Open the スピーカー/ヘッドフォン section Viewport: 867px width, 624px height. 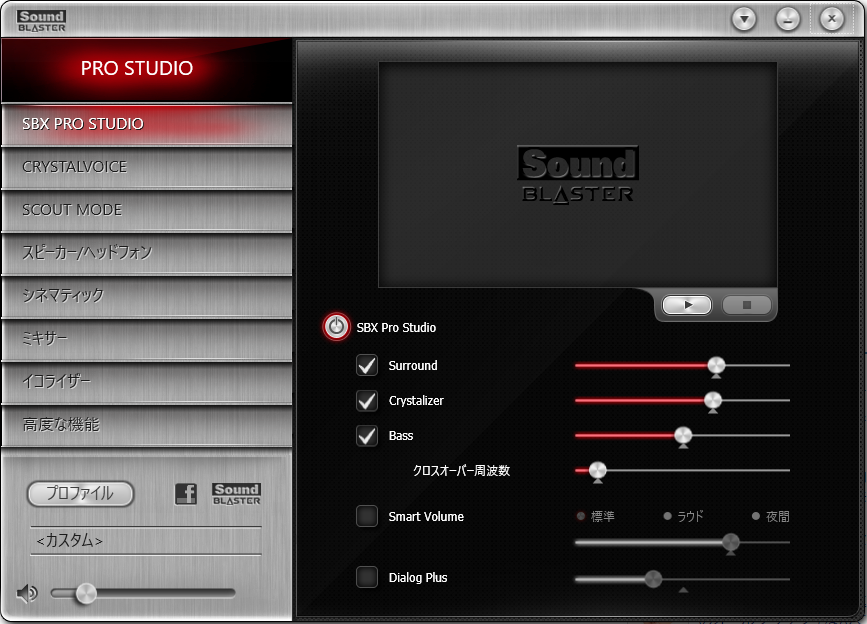(x=147, y=253)
